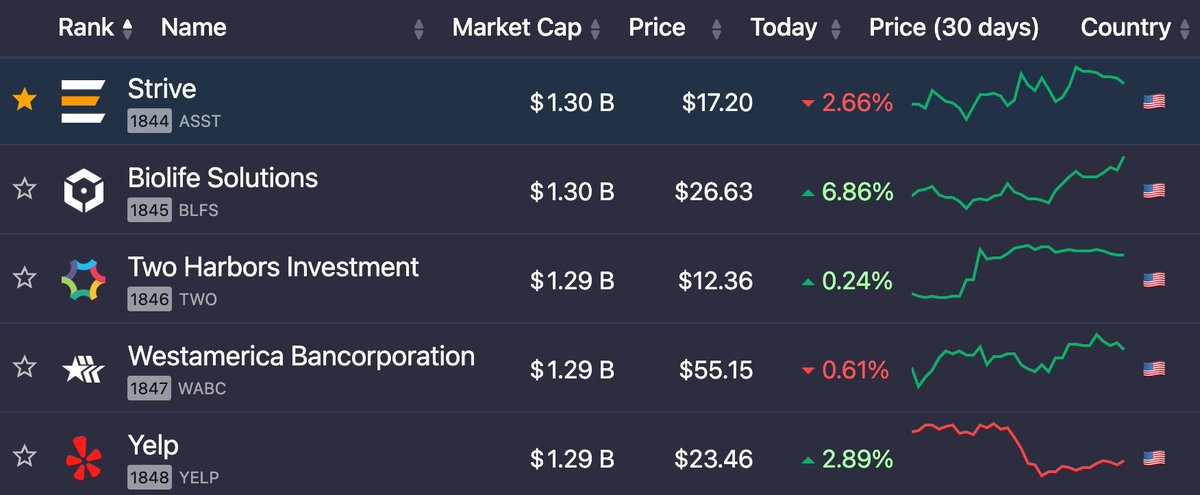Remove Strive from favorites via star
Image resolution: width=1200 pixels, height=495 pixels.
pos(24,100)
